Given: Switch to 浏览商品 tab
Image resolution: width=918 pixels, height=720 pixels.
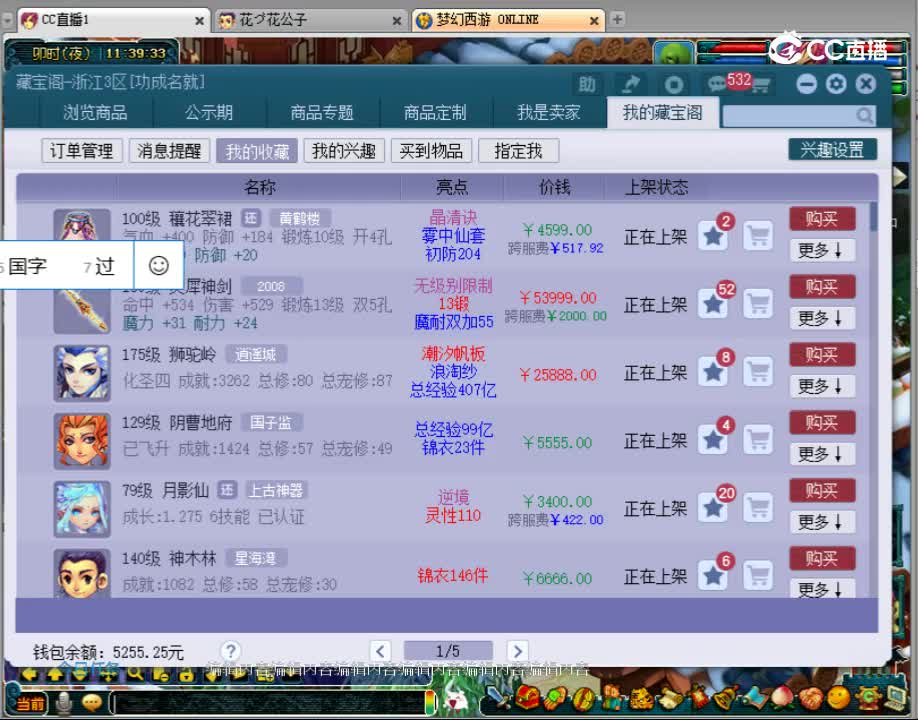Looking at the screenshot, I should click(x=95, y=113).
